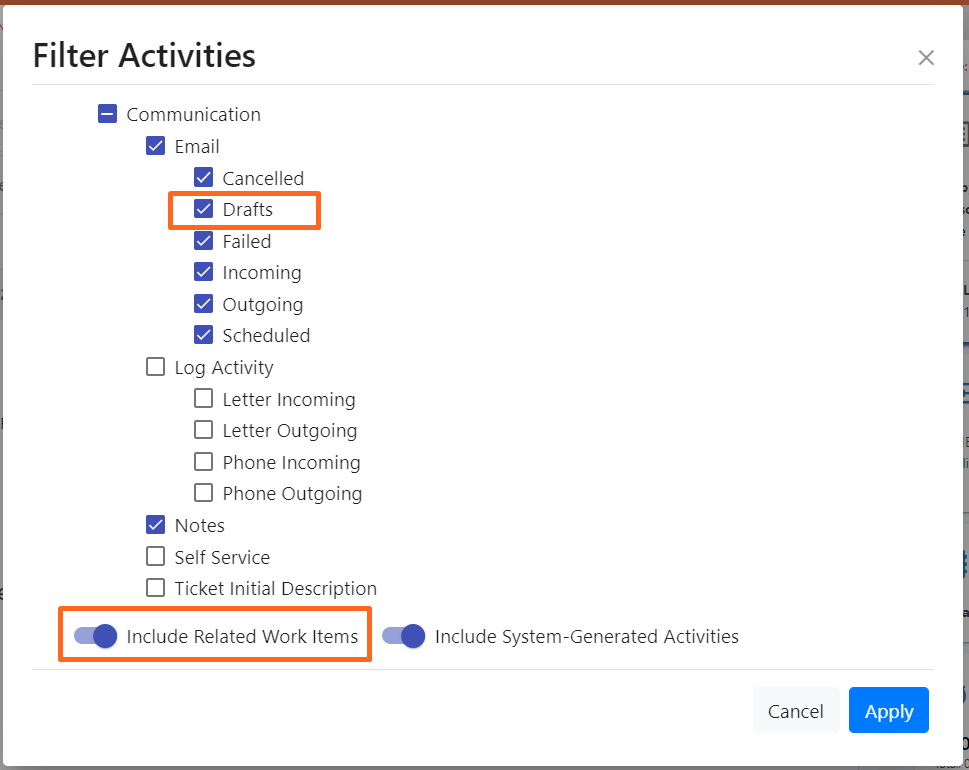This screenshot has height=770, width=969.
Task: Uncheck the Outgoing email option
Action: (204, 304)
